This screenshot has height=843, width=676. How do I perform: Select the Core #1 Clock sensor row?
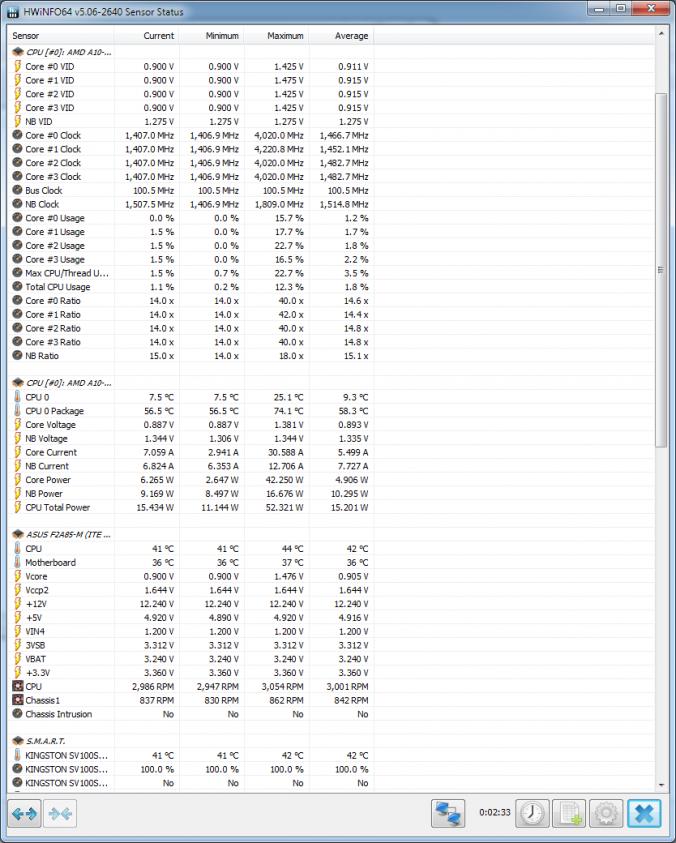coord(53,149)
